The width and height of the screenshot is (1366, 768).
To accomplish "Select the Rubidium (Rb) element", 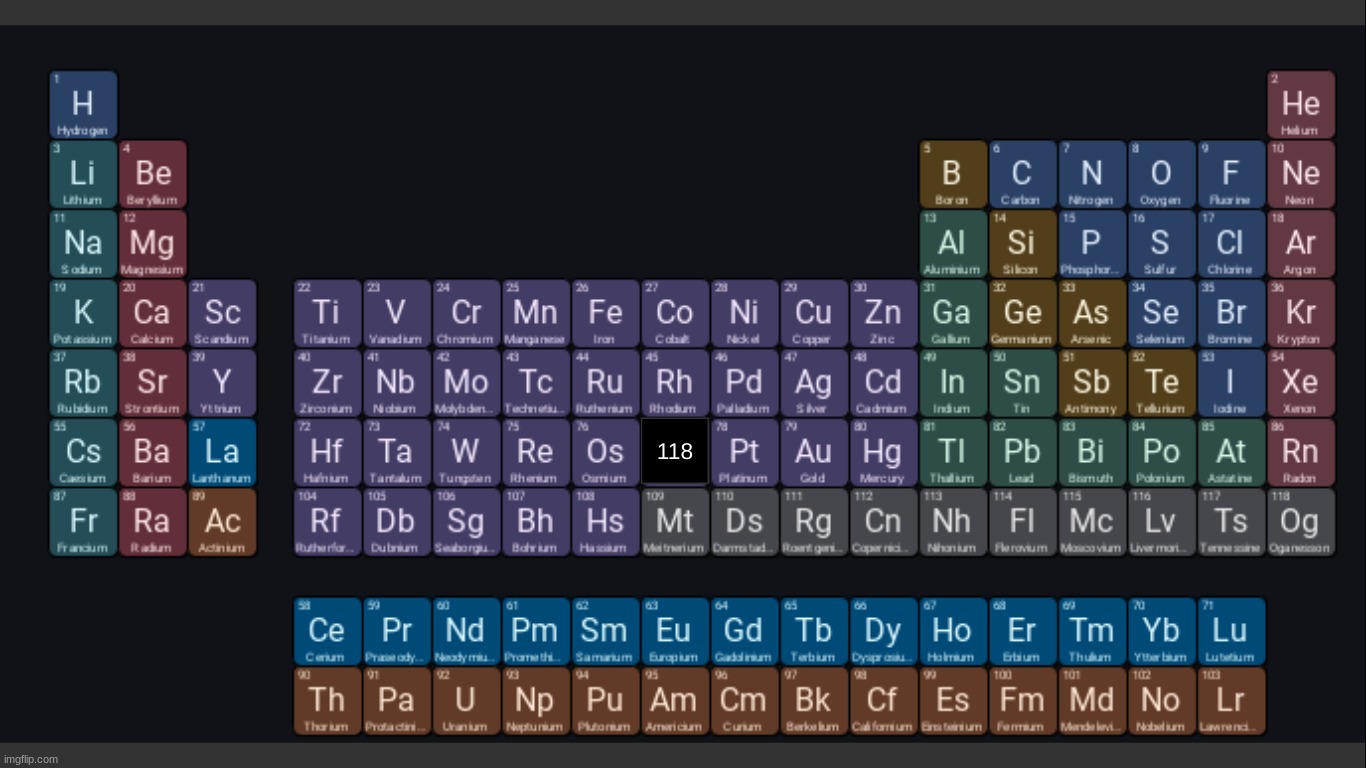I will (83, 382).
